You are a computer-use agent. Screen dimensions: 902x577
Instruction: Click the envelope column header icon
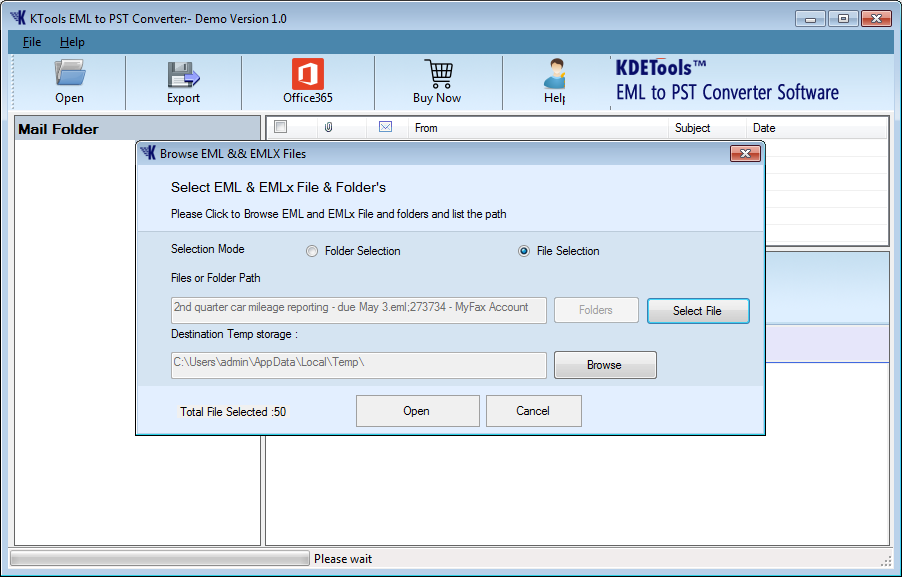click(385, 128)
